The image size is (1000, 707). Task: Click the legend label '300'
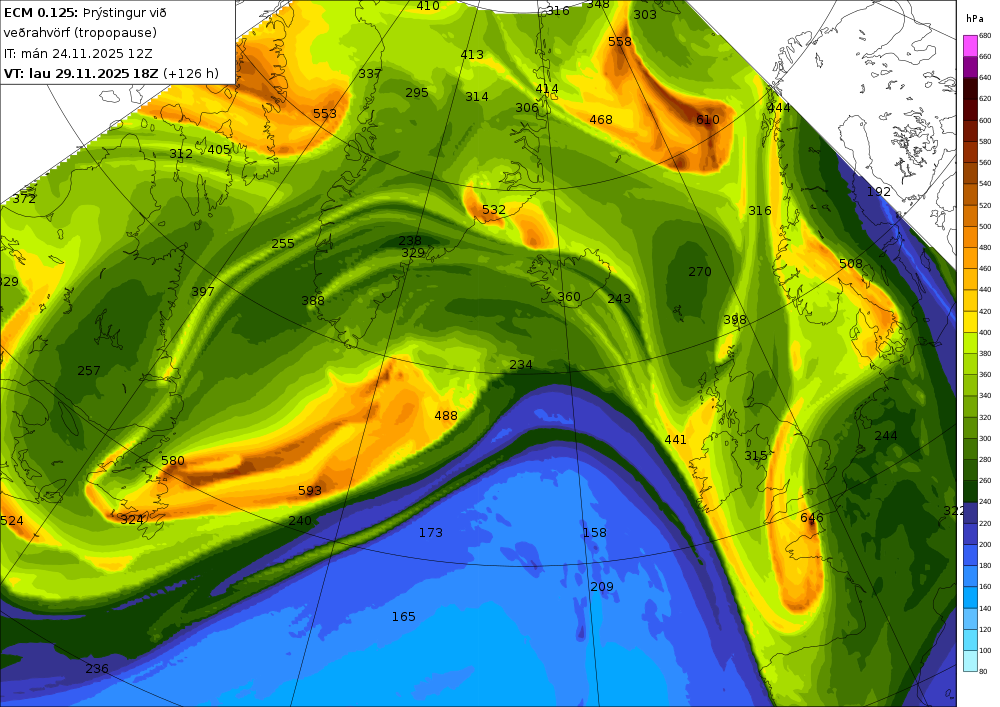click(x=985, y=439)
